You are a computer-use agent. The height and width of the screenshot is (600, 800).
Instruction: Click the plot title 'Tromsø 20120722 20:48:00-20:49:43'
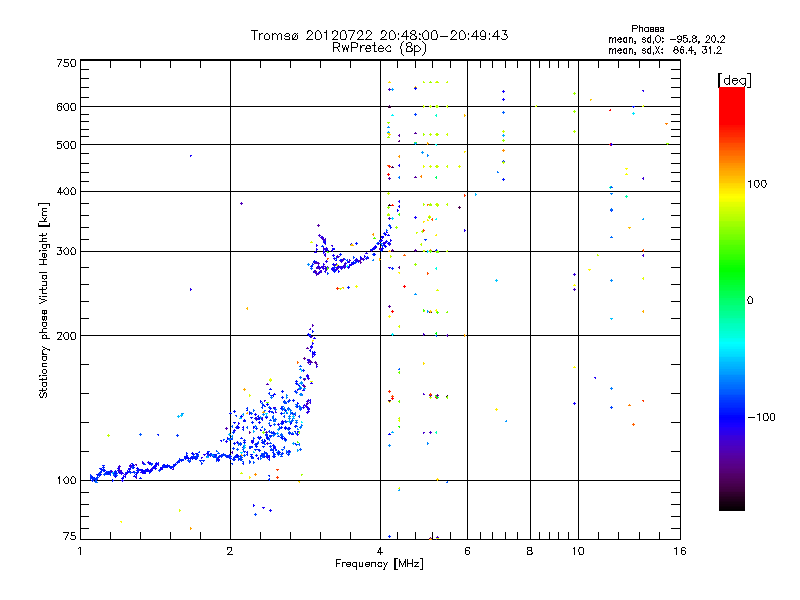pyautogui.click(x=379, y=35)
